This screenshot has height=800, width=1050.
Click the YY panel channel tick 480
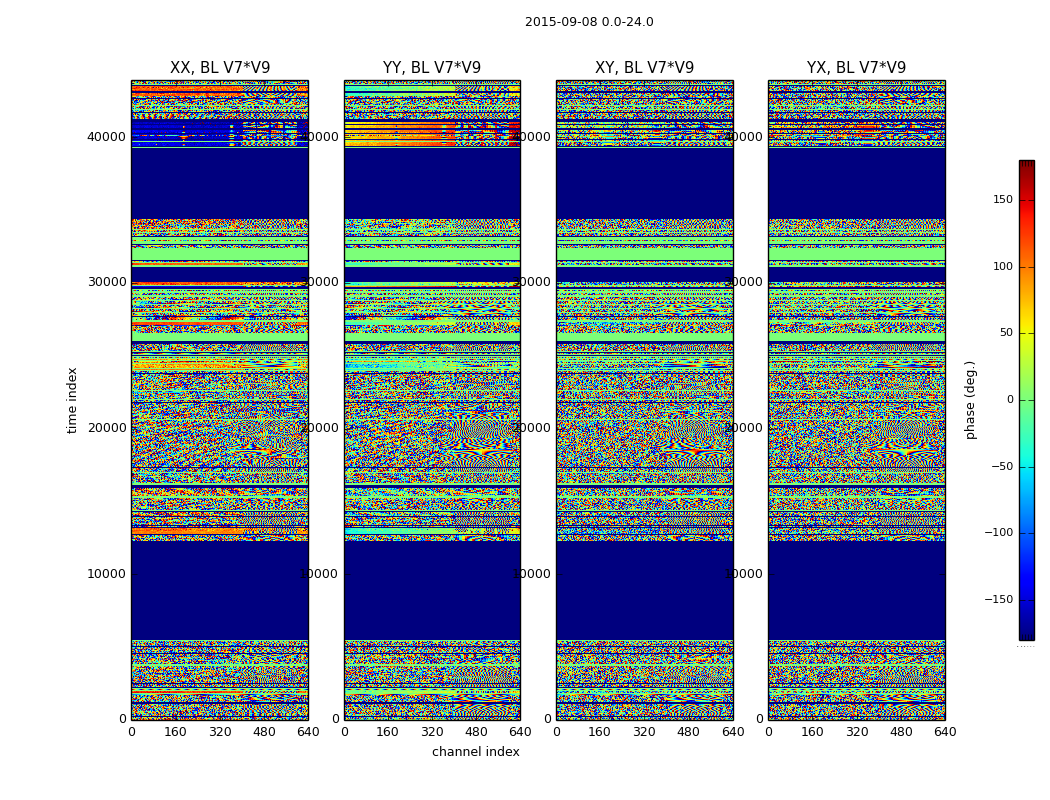coord(476,732)
